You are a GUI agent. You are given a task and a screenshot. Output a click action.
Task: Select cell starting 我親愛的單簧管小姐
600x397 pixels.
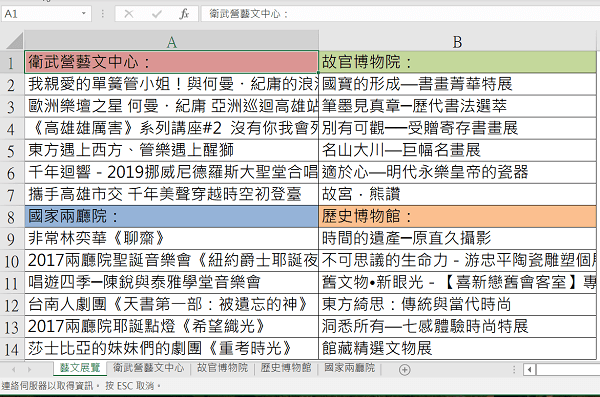click(171, 84)
